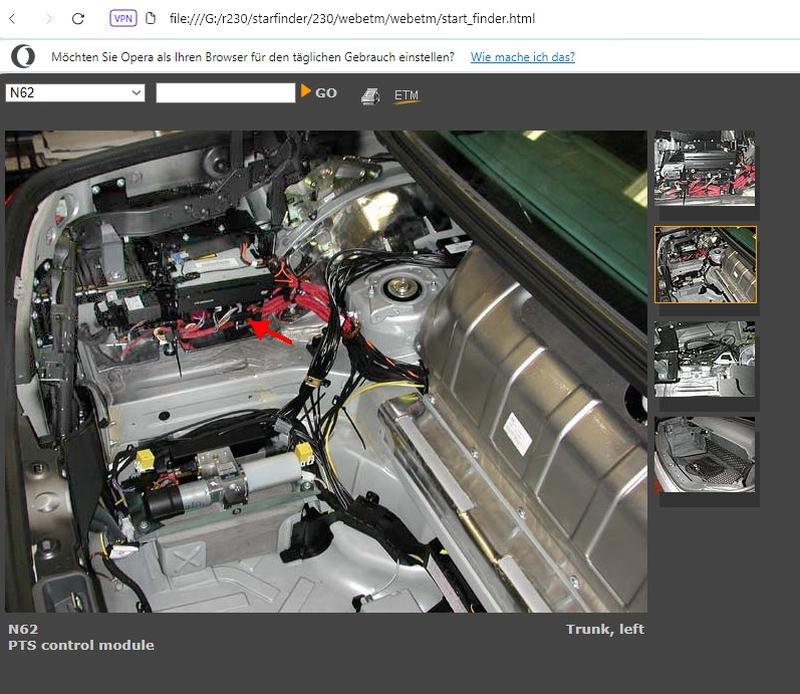Reload the current page
This screenshot has width=800, height=694.
(x=78, y=18)
